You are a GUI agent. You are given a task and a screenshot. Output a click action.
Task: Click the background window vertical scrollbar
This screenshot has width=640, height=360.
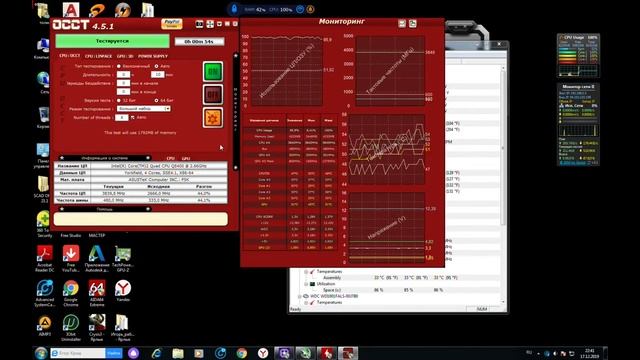[x=503, y=185]
